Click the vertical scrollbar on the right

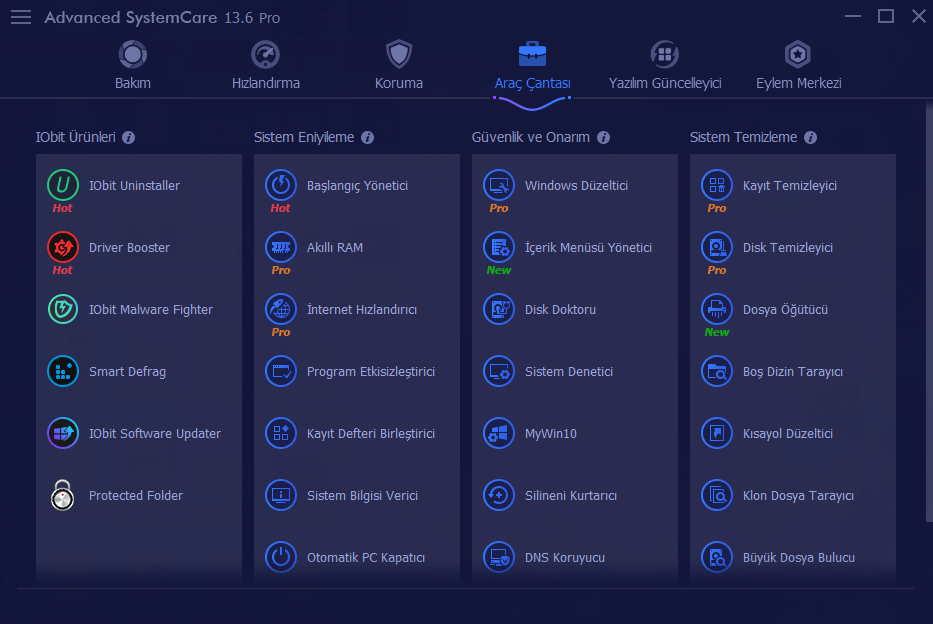[x=929, y=312]
